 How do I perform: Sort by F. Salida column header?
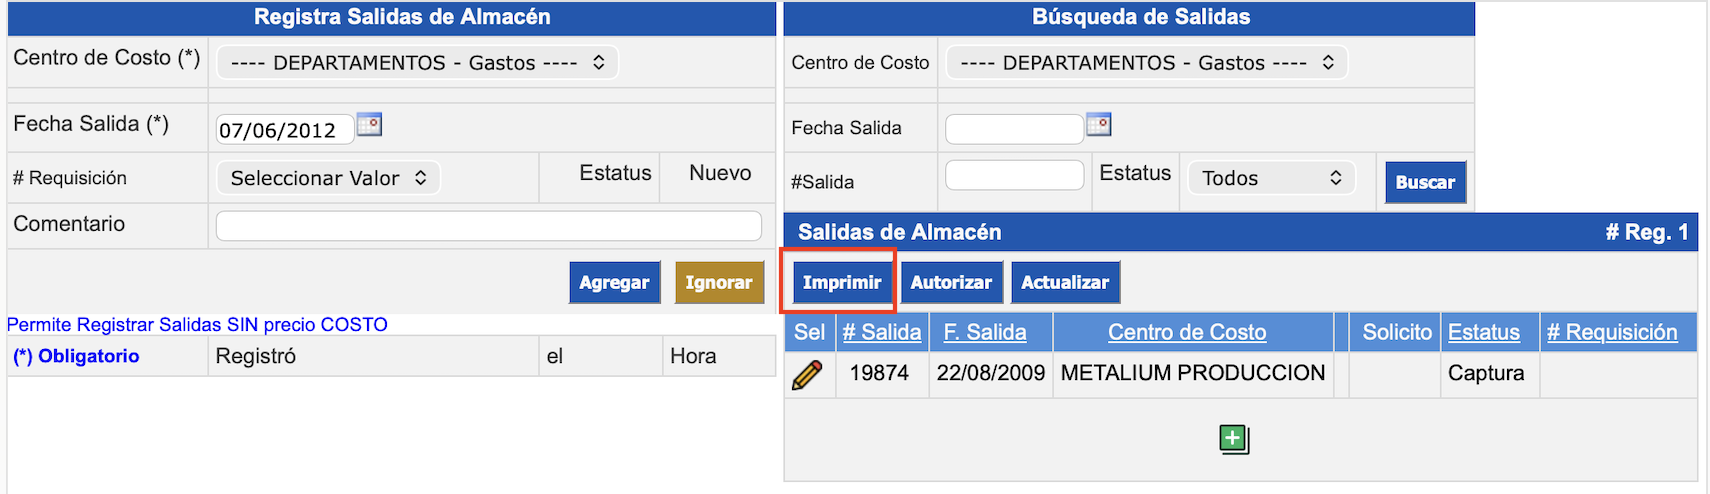coord(985,332)
